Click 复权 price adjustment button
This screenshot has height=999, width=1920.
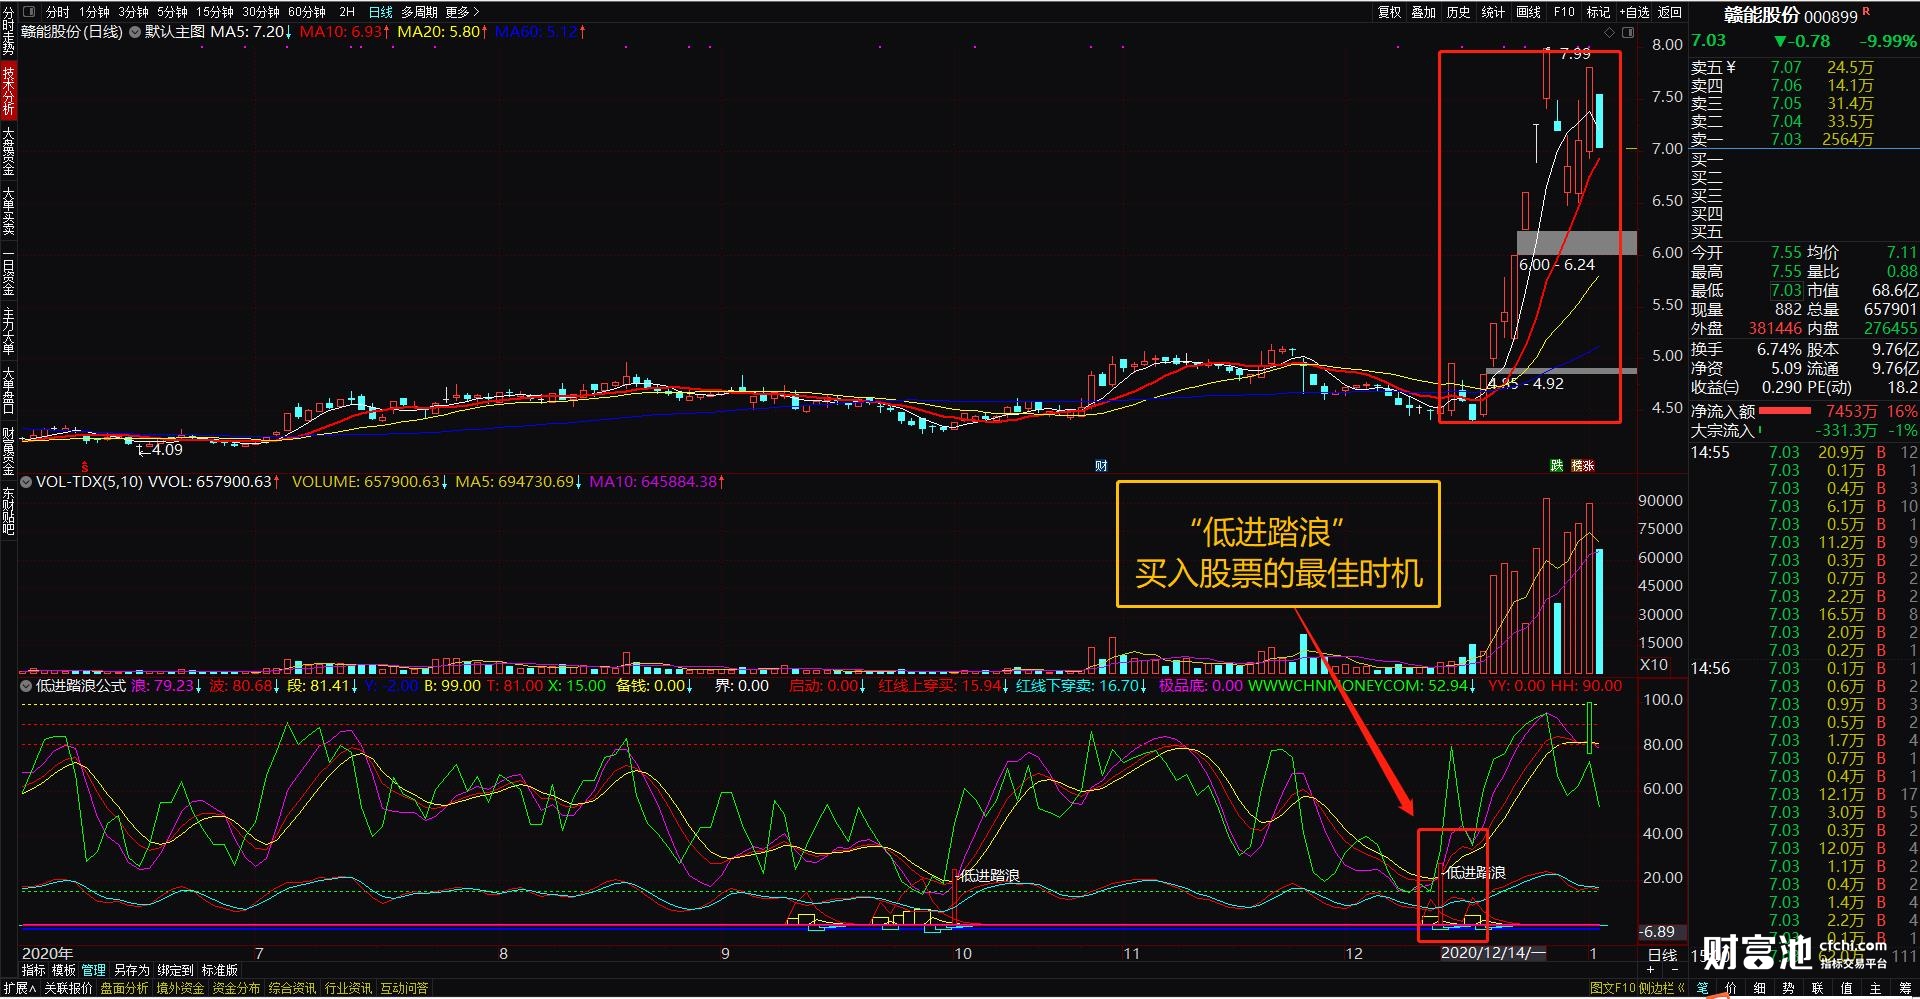coord(1390,12)
